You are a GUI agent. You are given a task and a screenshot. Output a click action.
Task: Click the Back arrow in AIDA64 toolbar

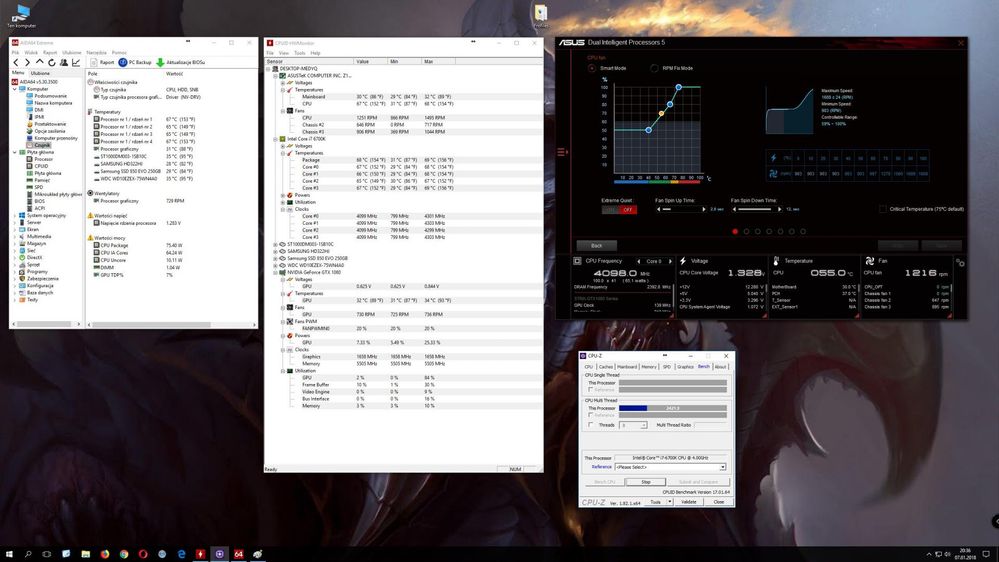click(x=16, y=62)
